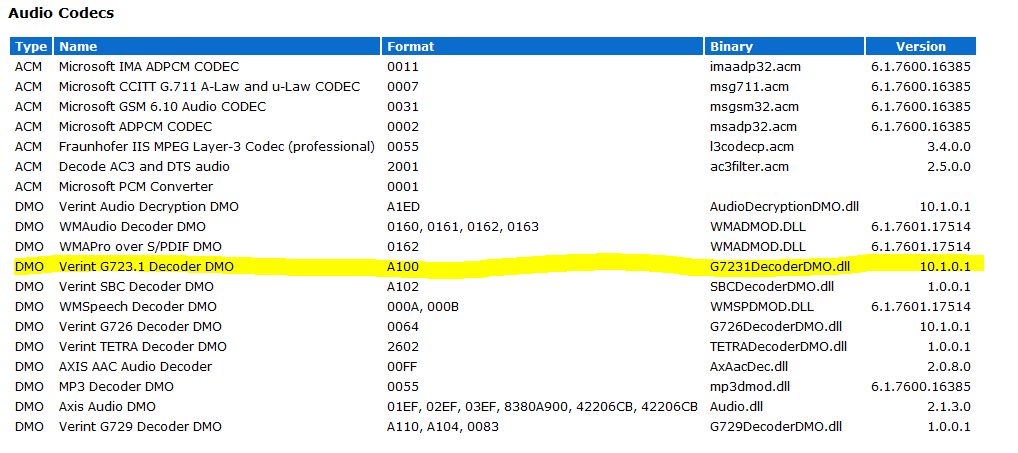The image size is (1018, 453).
Task: Click the G7231DecoderDMO.dll binary name
Action: [x=780, y=266]
